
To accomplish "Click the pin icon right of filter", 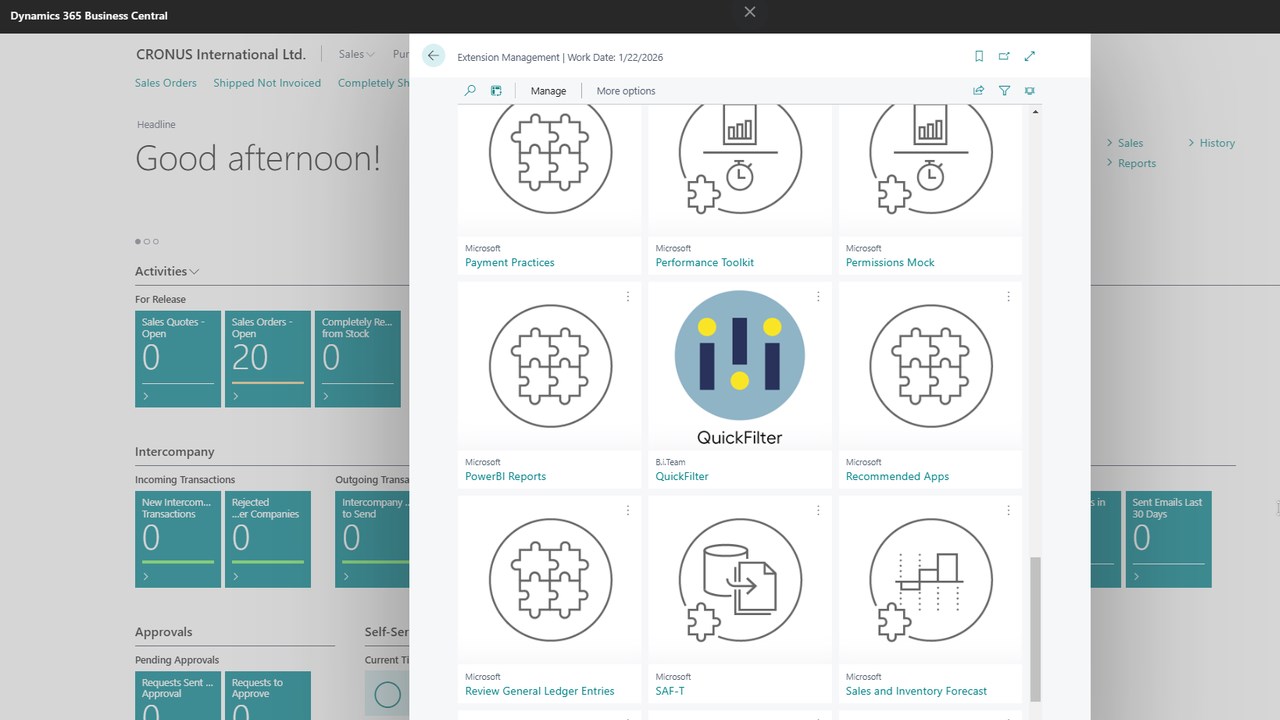I will [1030, 90].
